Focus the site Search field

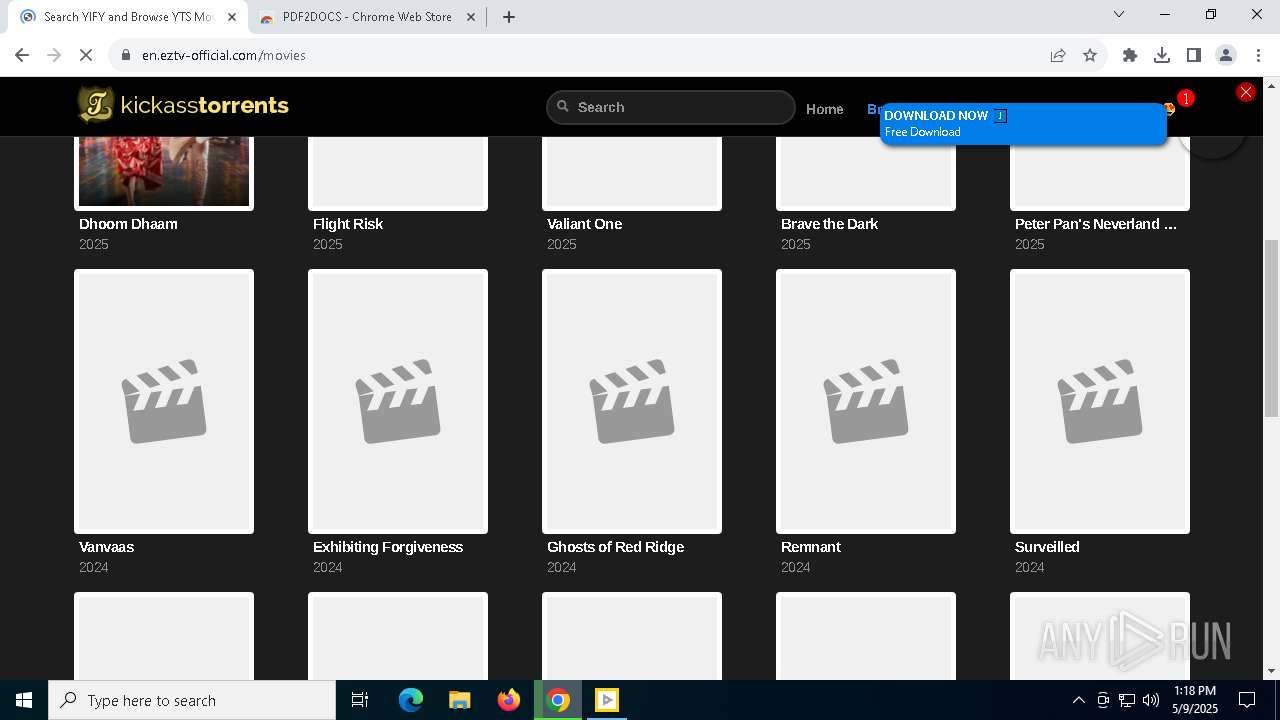click(671, 107)
